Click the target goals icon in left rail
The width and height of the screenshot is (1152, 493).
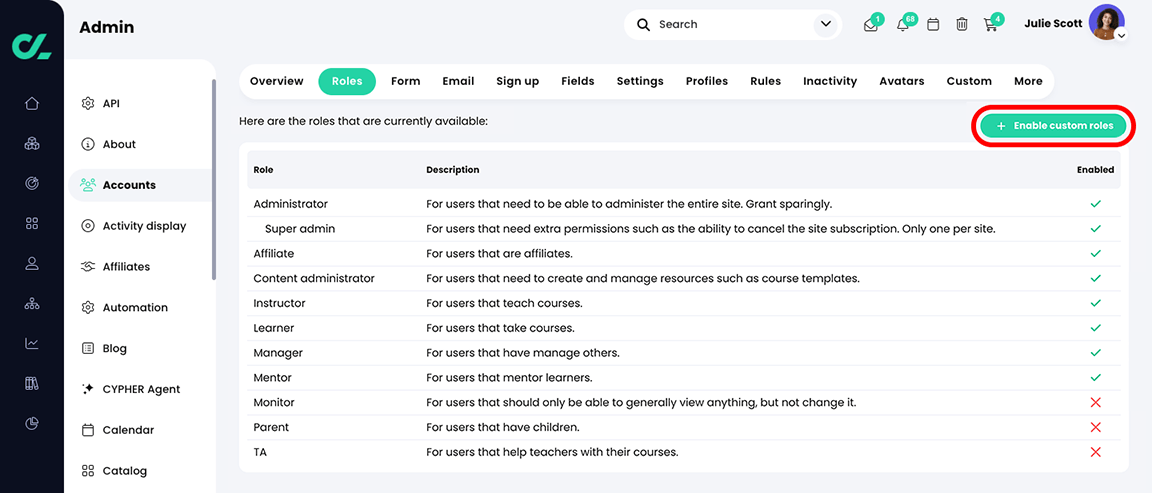(32, 183)
